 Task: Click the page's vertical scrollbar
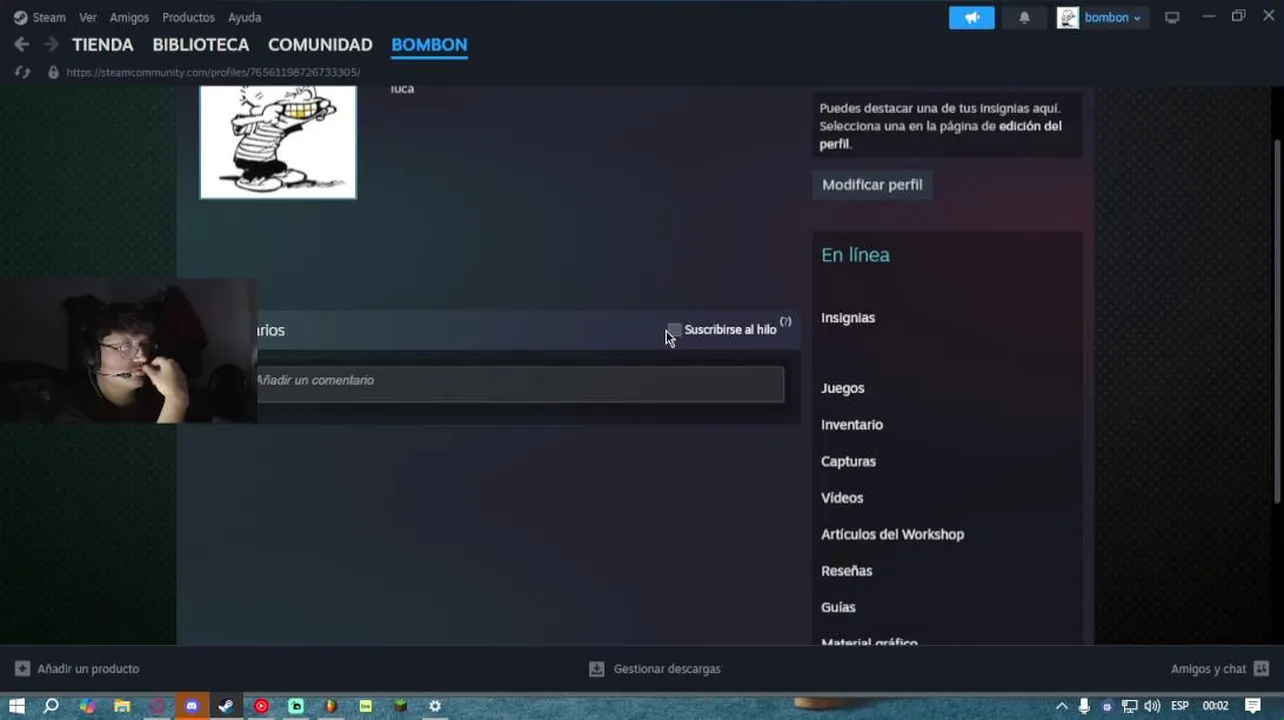pyautogui.click(x=1277, y=320)
